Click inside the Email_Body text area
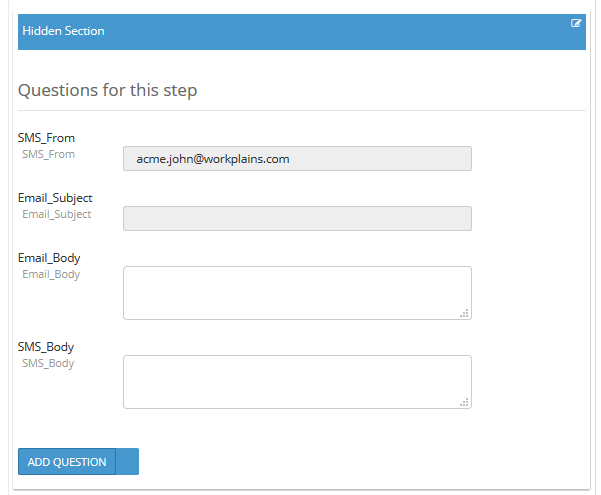Image resolution: width=601 pixels, height=495 pixels. [297, 293]
